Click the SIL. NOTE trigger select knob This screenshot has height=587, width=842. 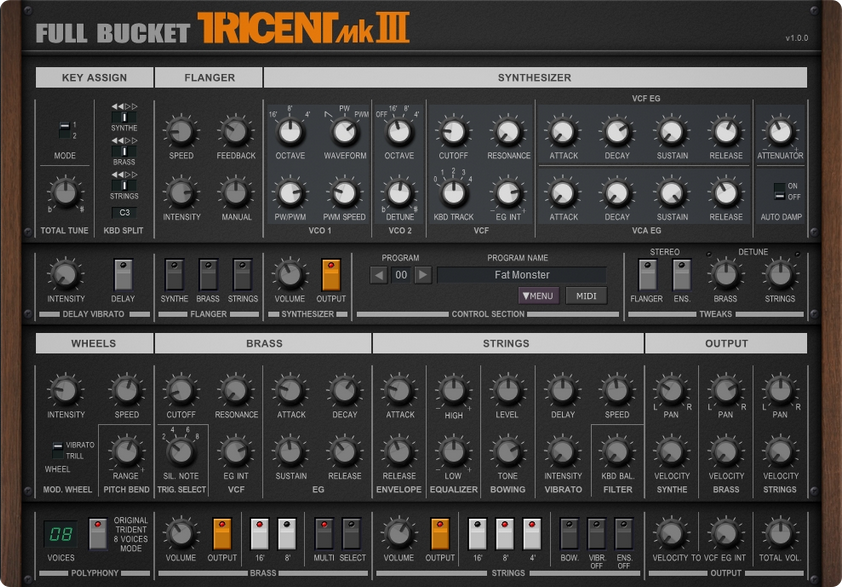181,452
